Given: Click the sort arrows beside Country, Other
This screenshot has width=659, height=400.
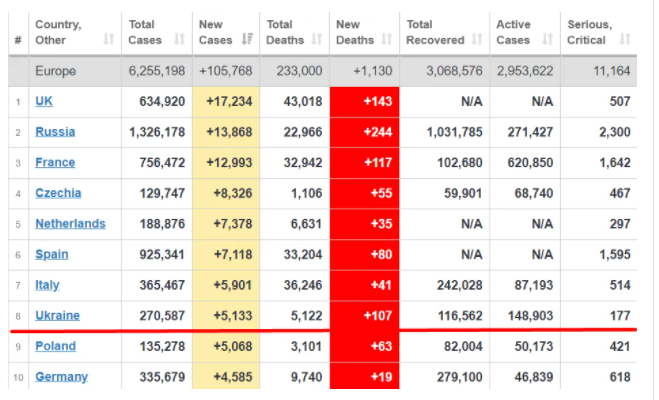Looking at the screenshot, I should [x=108, y=40].
